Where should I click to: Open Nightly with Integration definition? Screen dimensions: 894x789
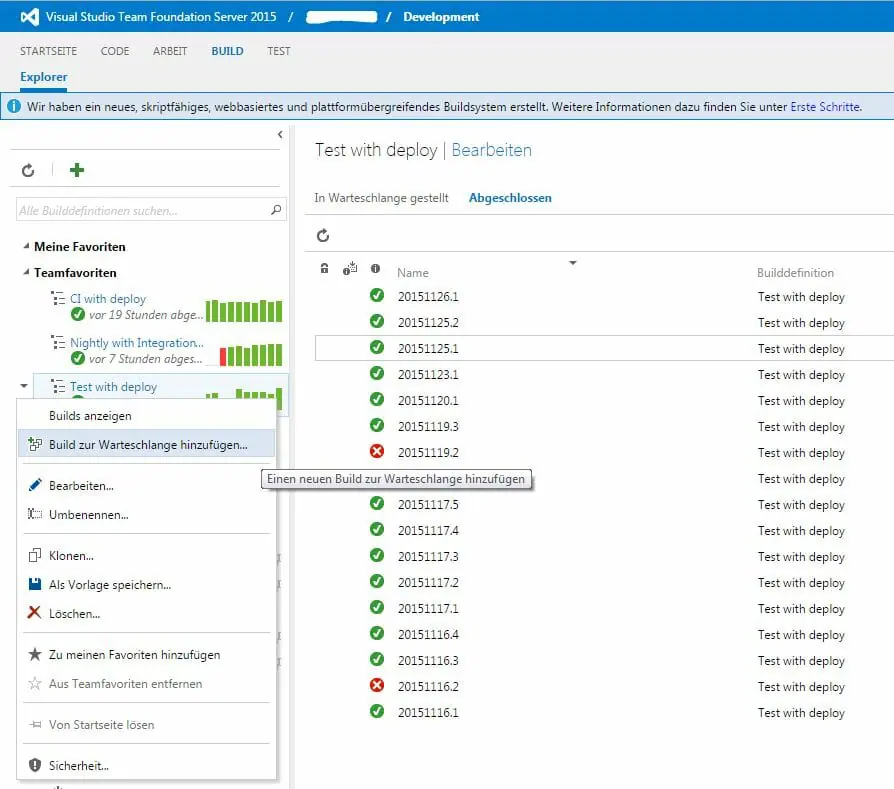[137, 342]
